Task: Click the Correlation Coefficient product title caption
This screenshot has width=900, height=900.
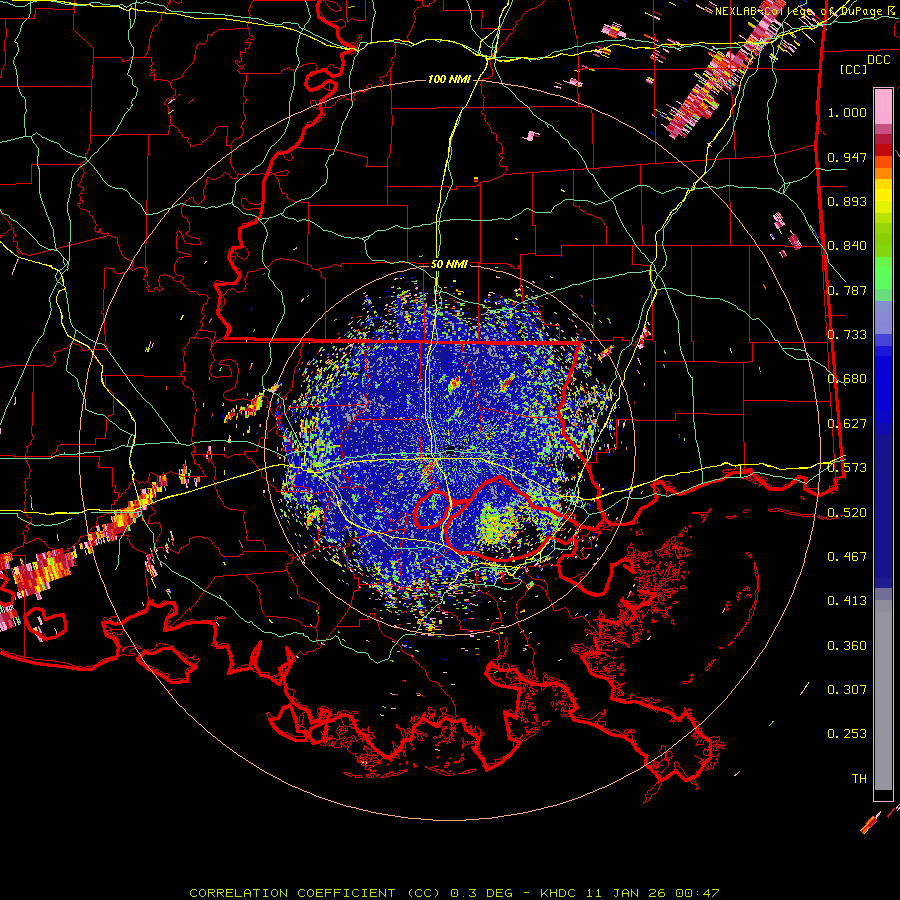Action: pos(454,893)
